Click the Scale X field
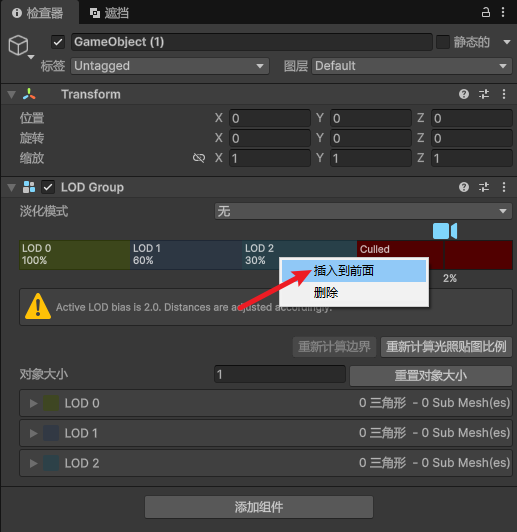Screen dimensions: 517x532 pos(270,158)
